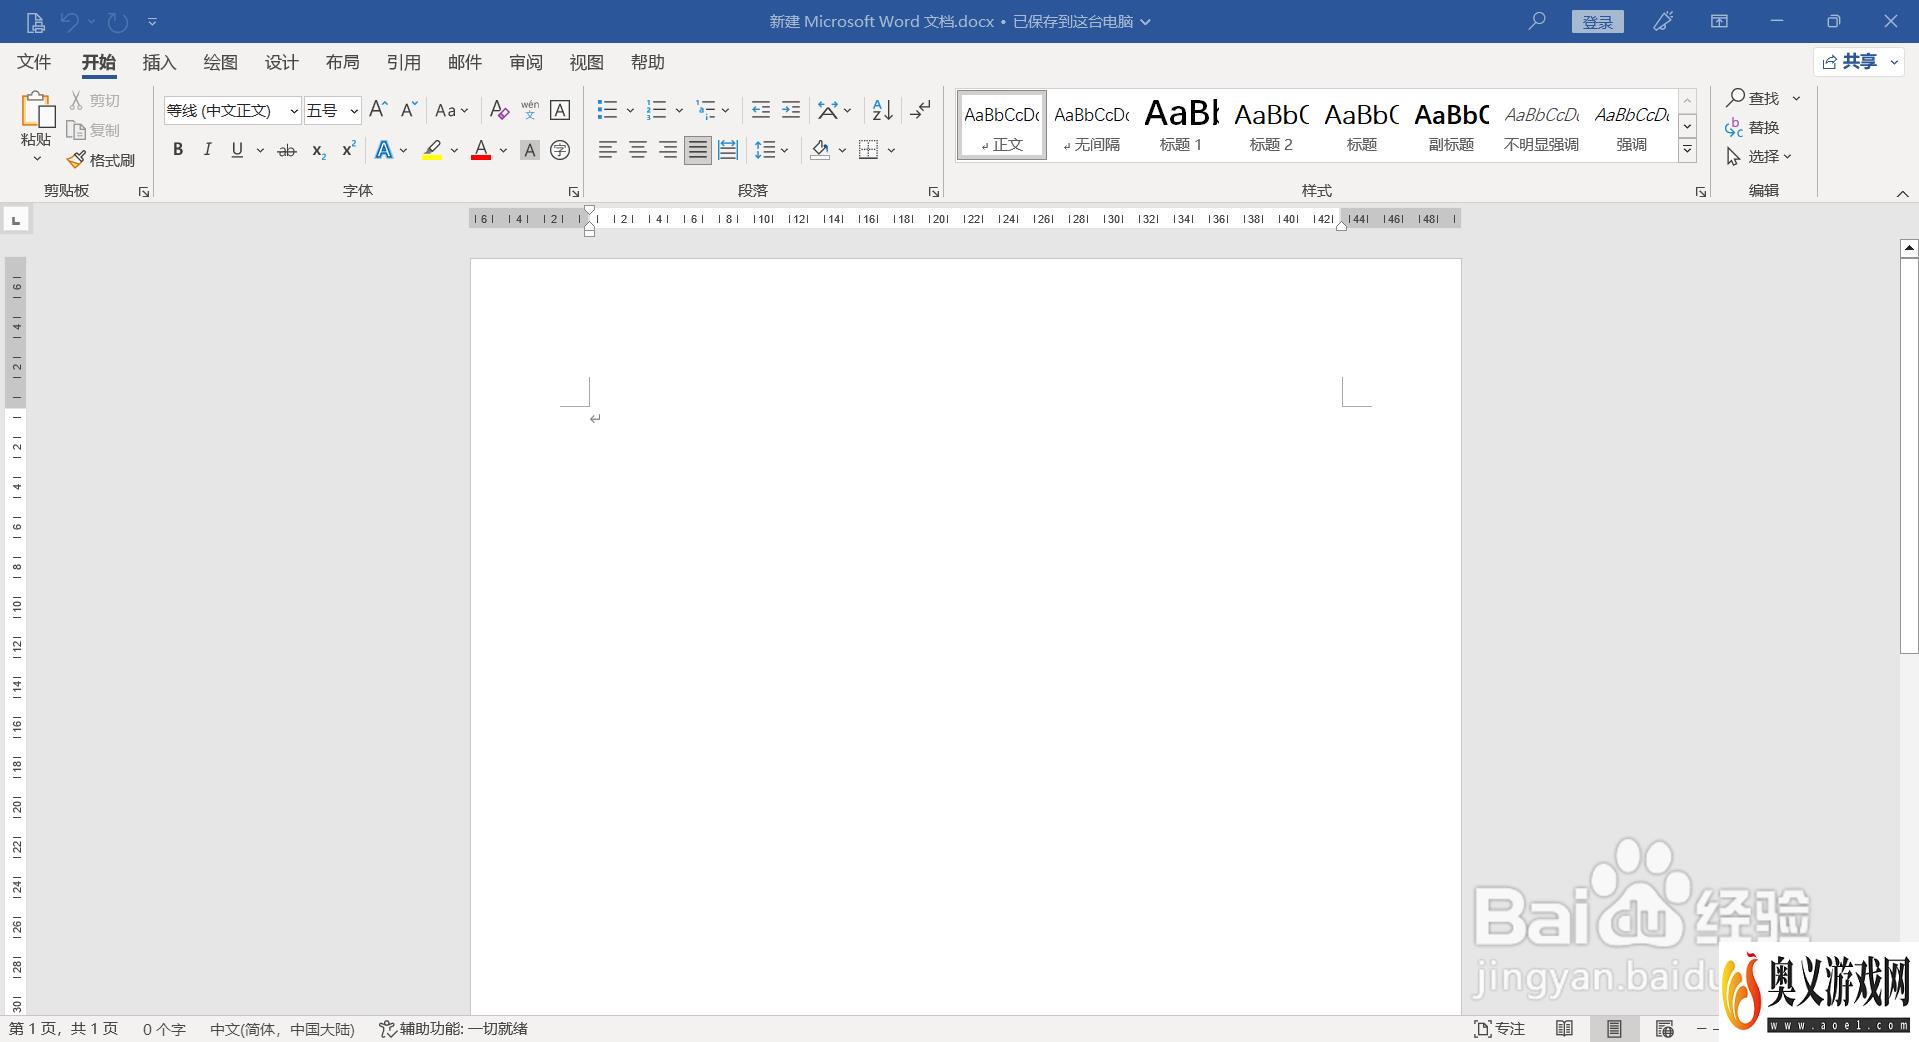Image resolution: width=1919 pixels, height=1042 pixels.
Task: Switch to Web Layout view
Action: [1664, 1028]
